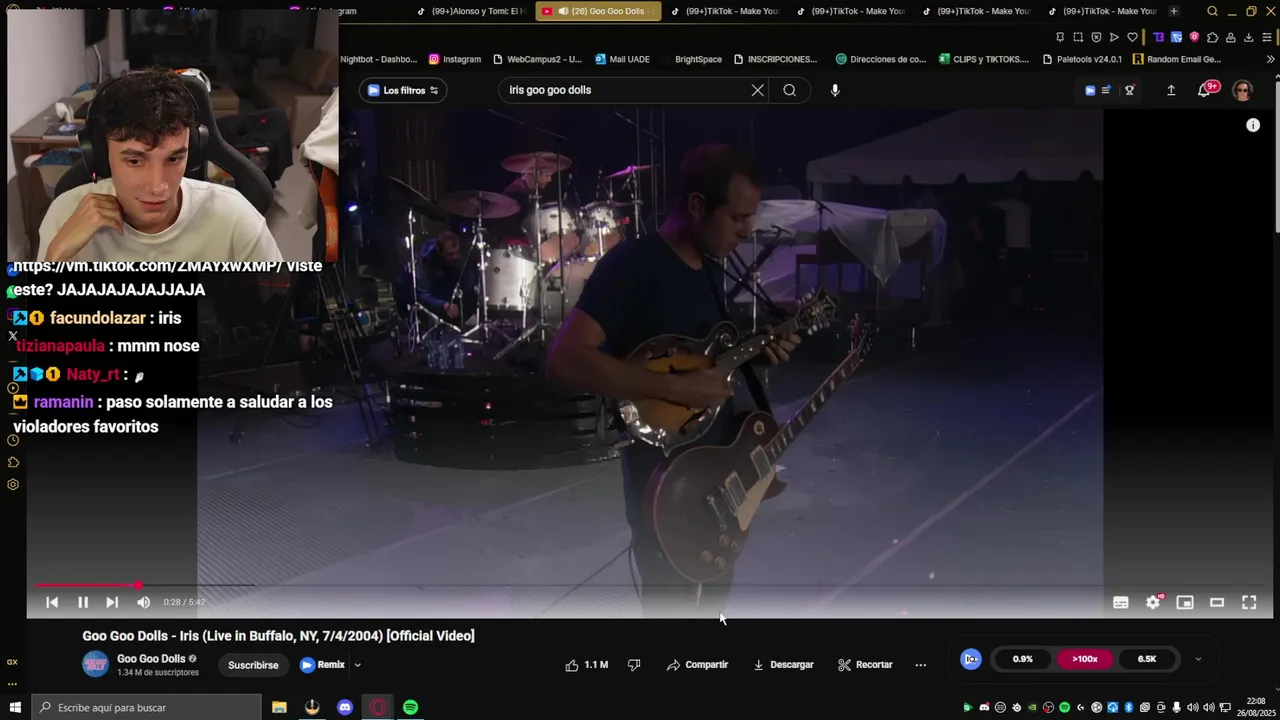Toggle miniplayer mode
The height and width of the screenshot is (720, 1280).
tap(1185, 602)
